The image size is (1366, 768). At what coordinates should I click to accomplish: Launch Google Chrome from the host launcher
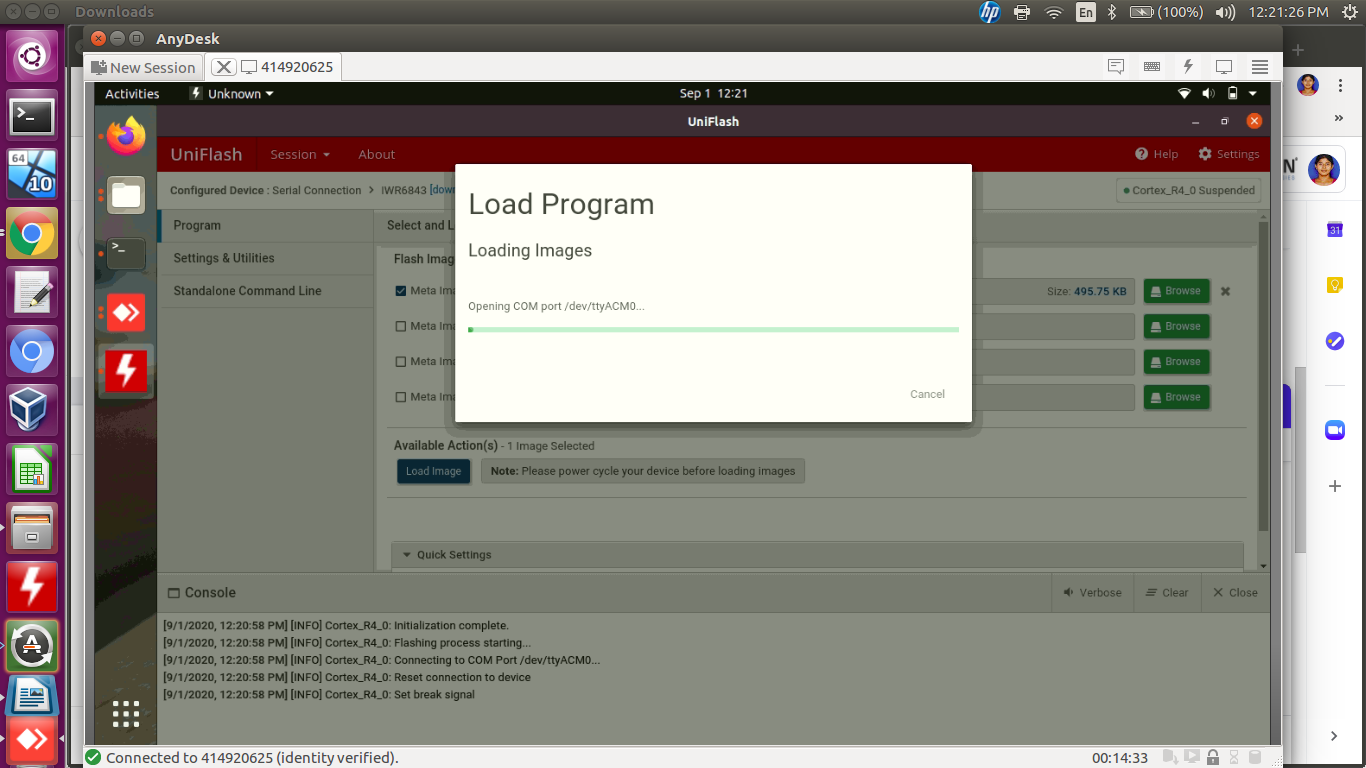tap(32, 234)
